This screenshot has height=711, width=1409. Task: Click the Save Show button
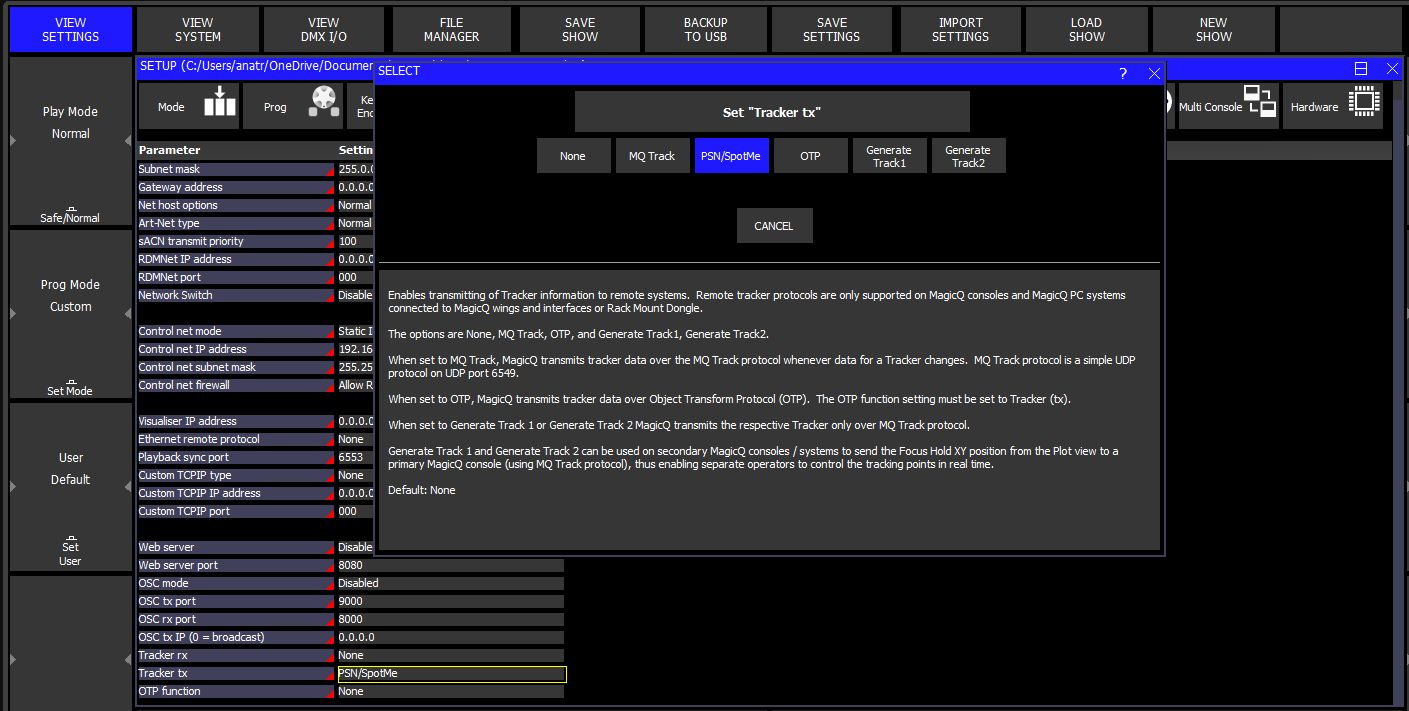click(579, 30)
